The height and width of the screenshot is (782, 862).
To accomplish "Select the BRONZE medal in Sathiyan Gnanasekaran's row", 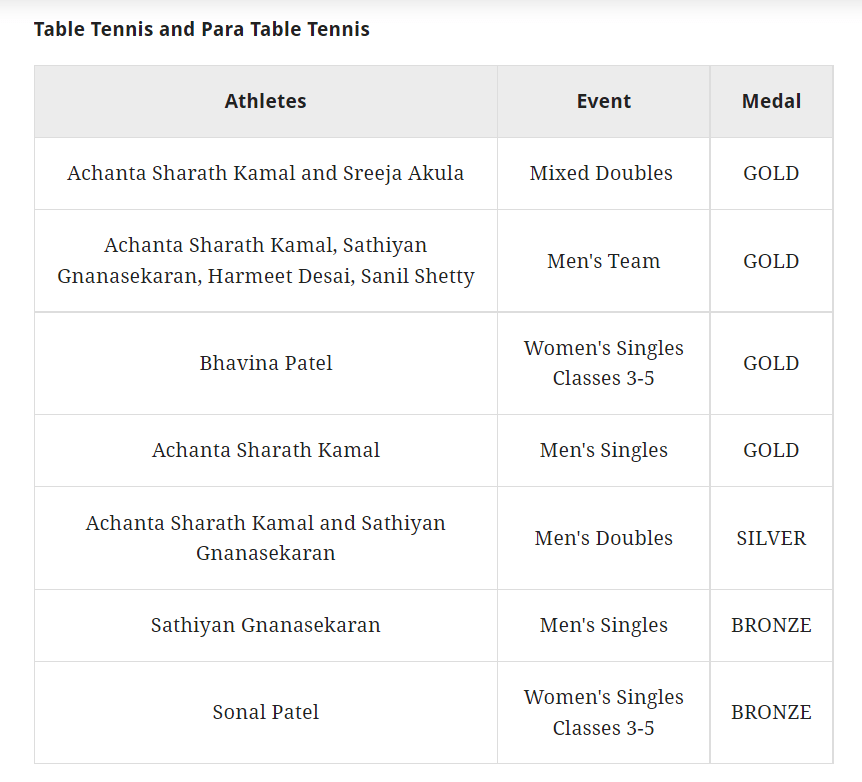I will (x=771, y=625).
